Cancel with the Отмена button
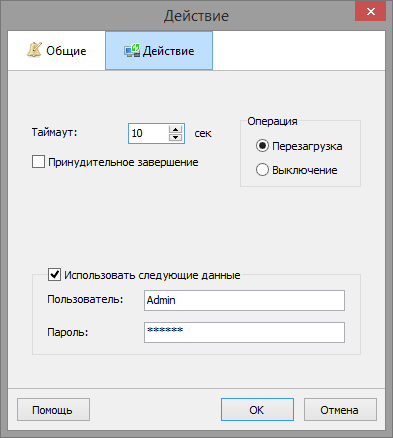The width and height of the screenshot is (393, 438). tap(340, 409)
